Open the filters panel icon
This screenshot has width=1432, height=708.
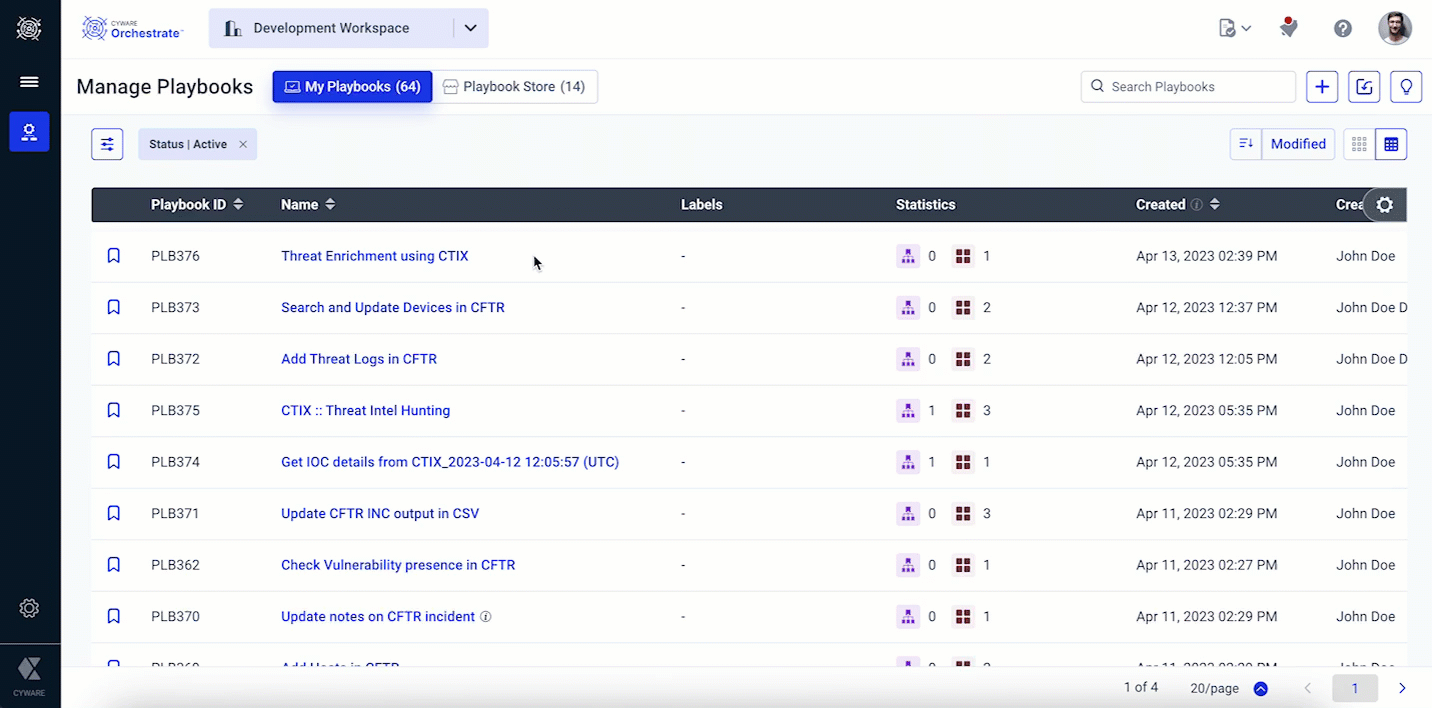[107, 144]
